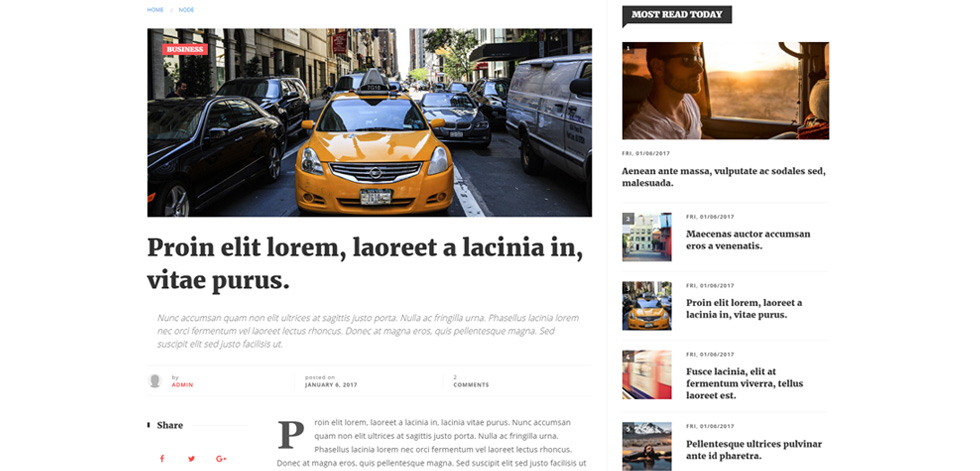The width and height of the screenshot is (980, 471).
Task: Share on Google Plus icon
Action: pyautogui.click(x=221, y=459)
